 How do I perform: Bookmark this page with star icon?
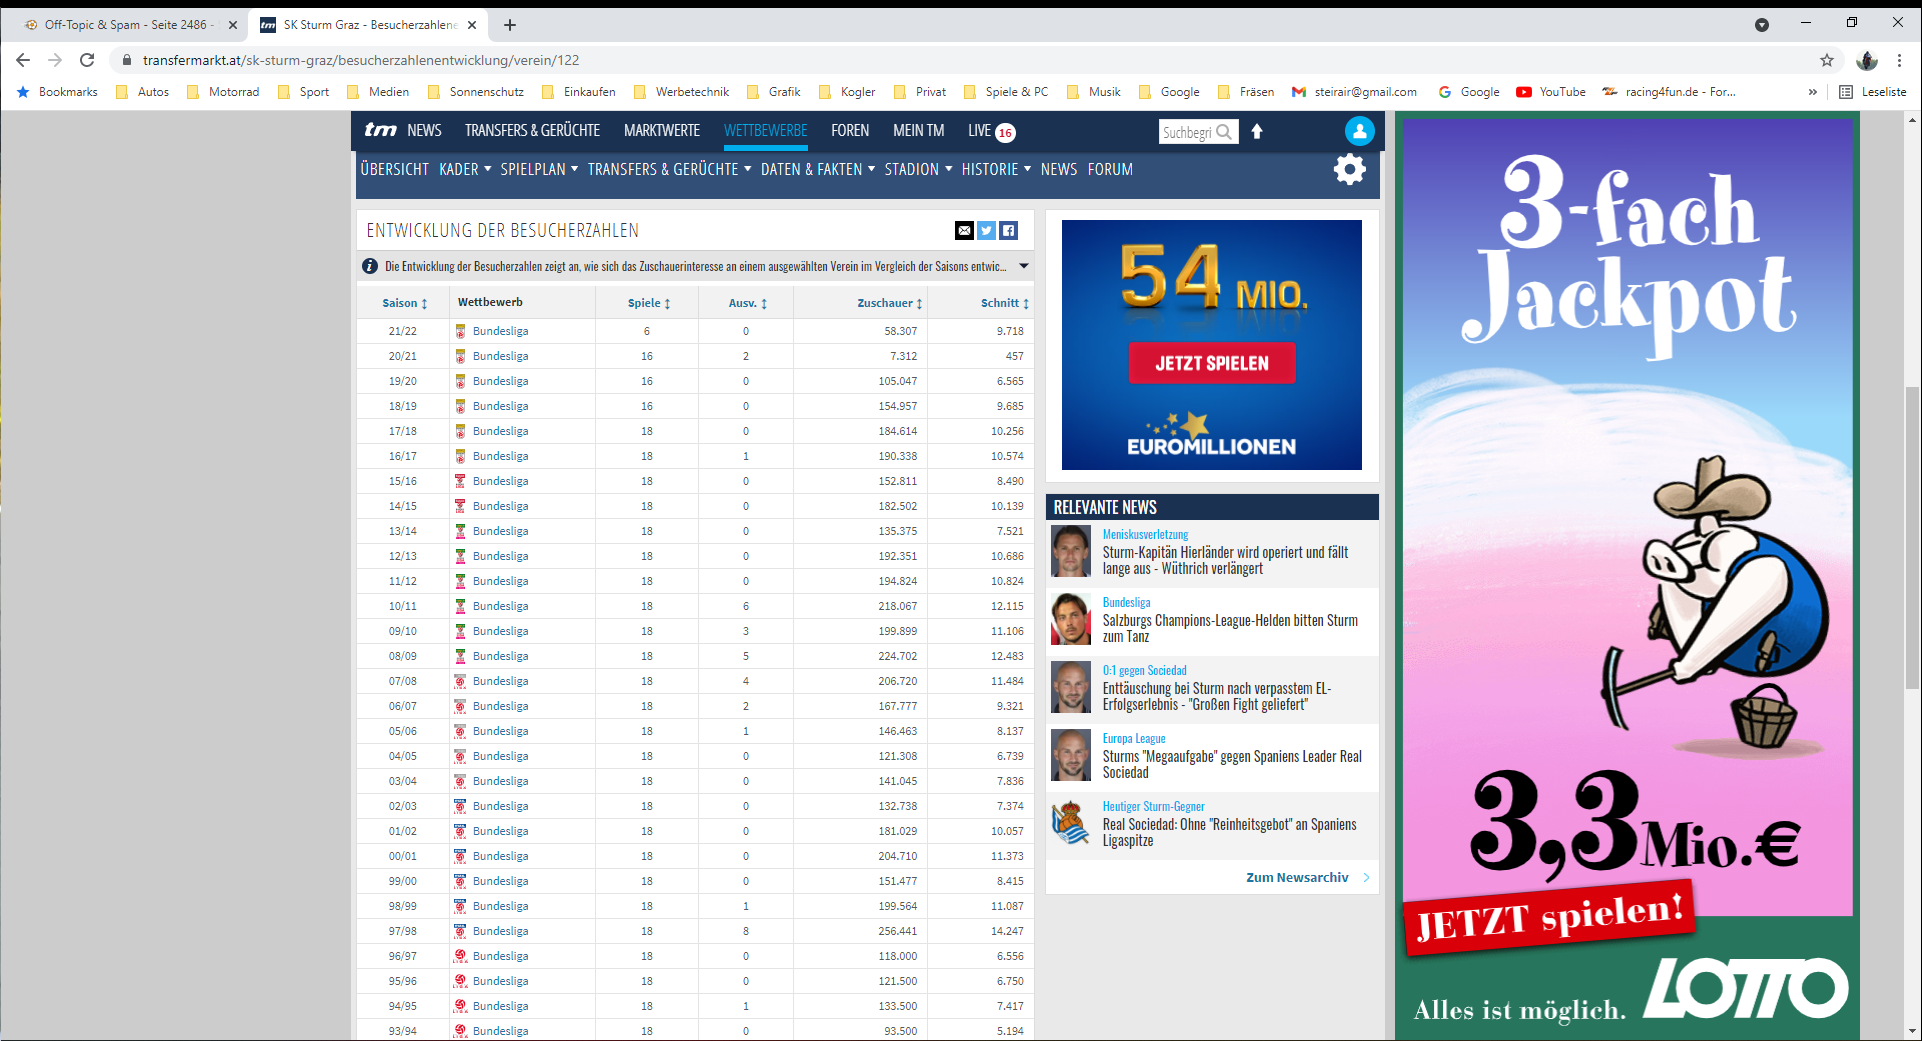coord(1827,60)
